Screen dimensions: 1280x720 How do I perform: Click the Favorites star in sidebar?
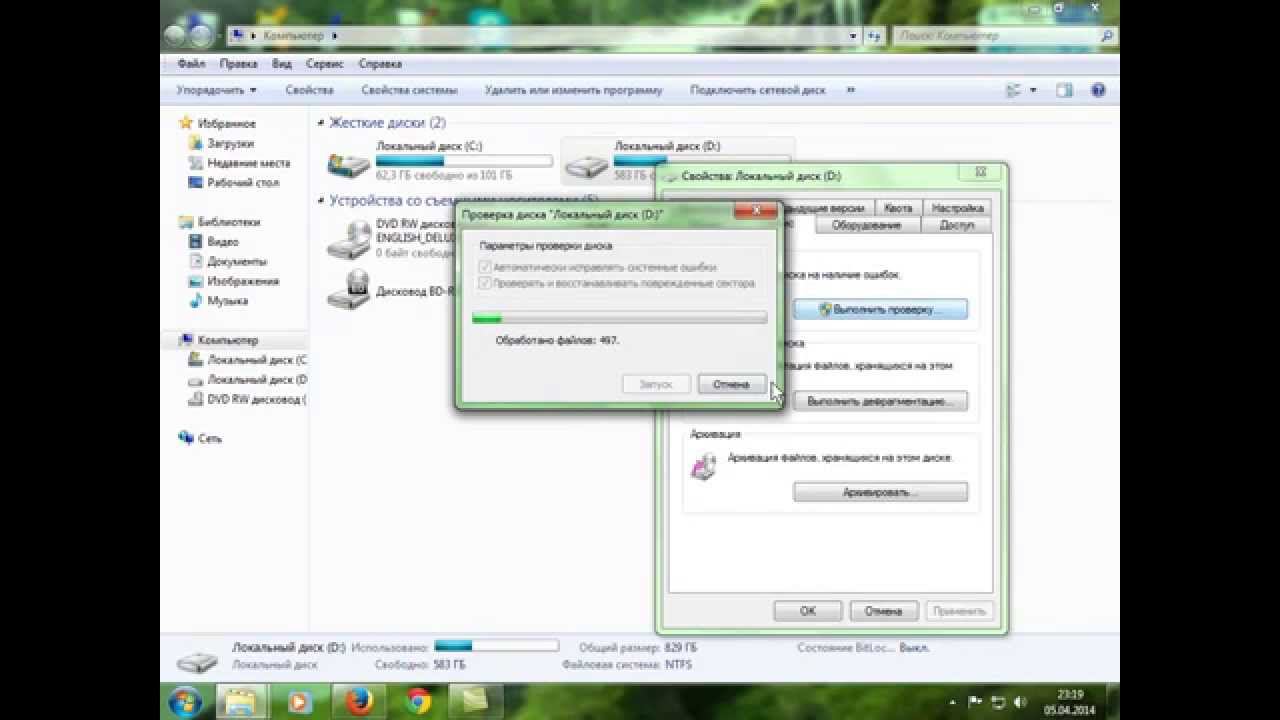pos(186,123)
